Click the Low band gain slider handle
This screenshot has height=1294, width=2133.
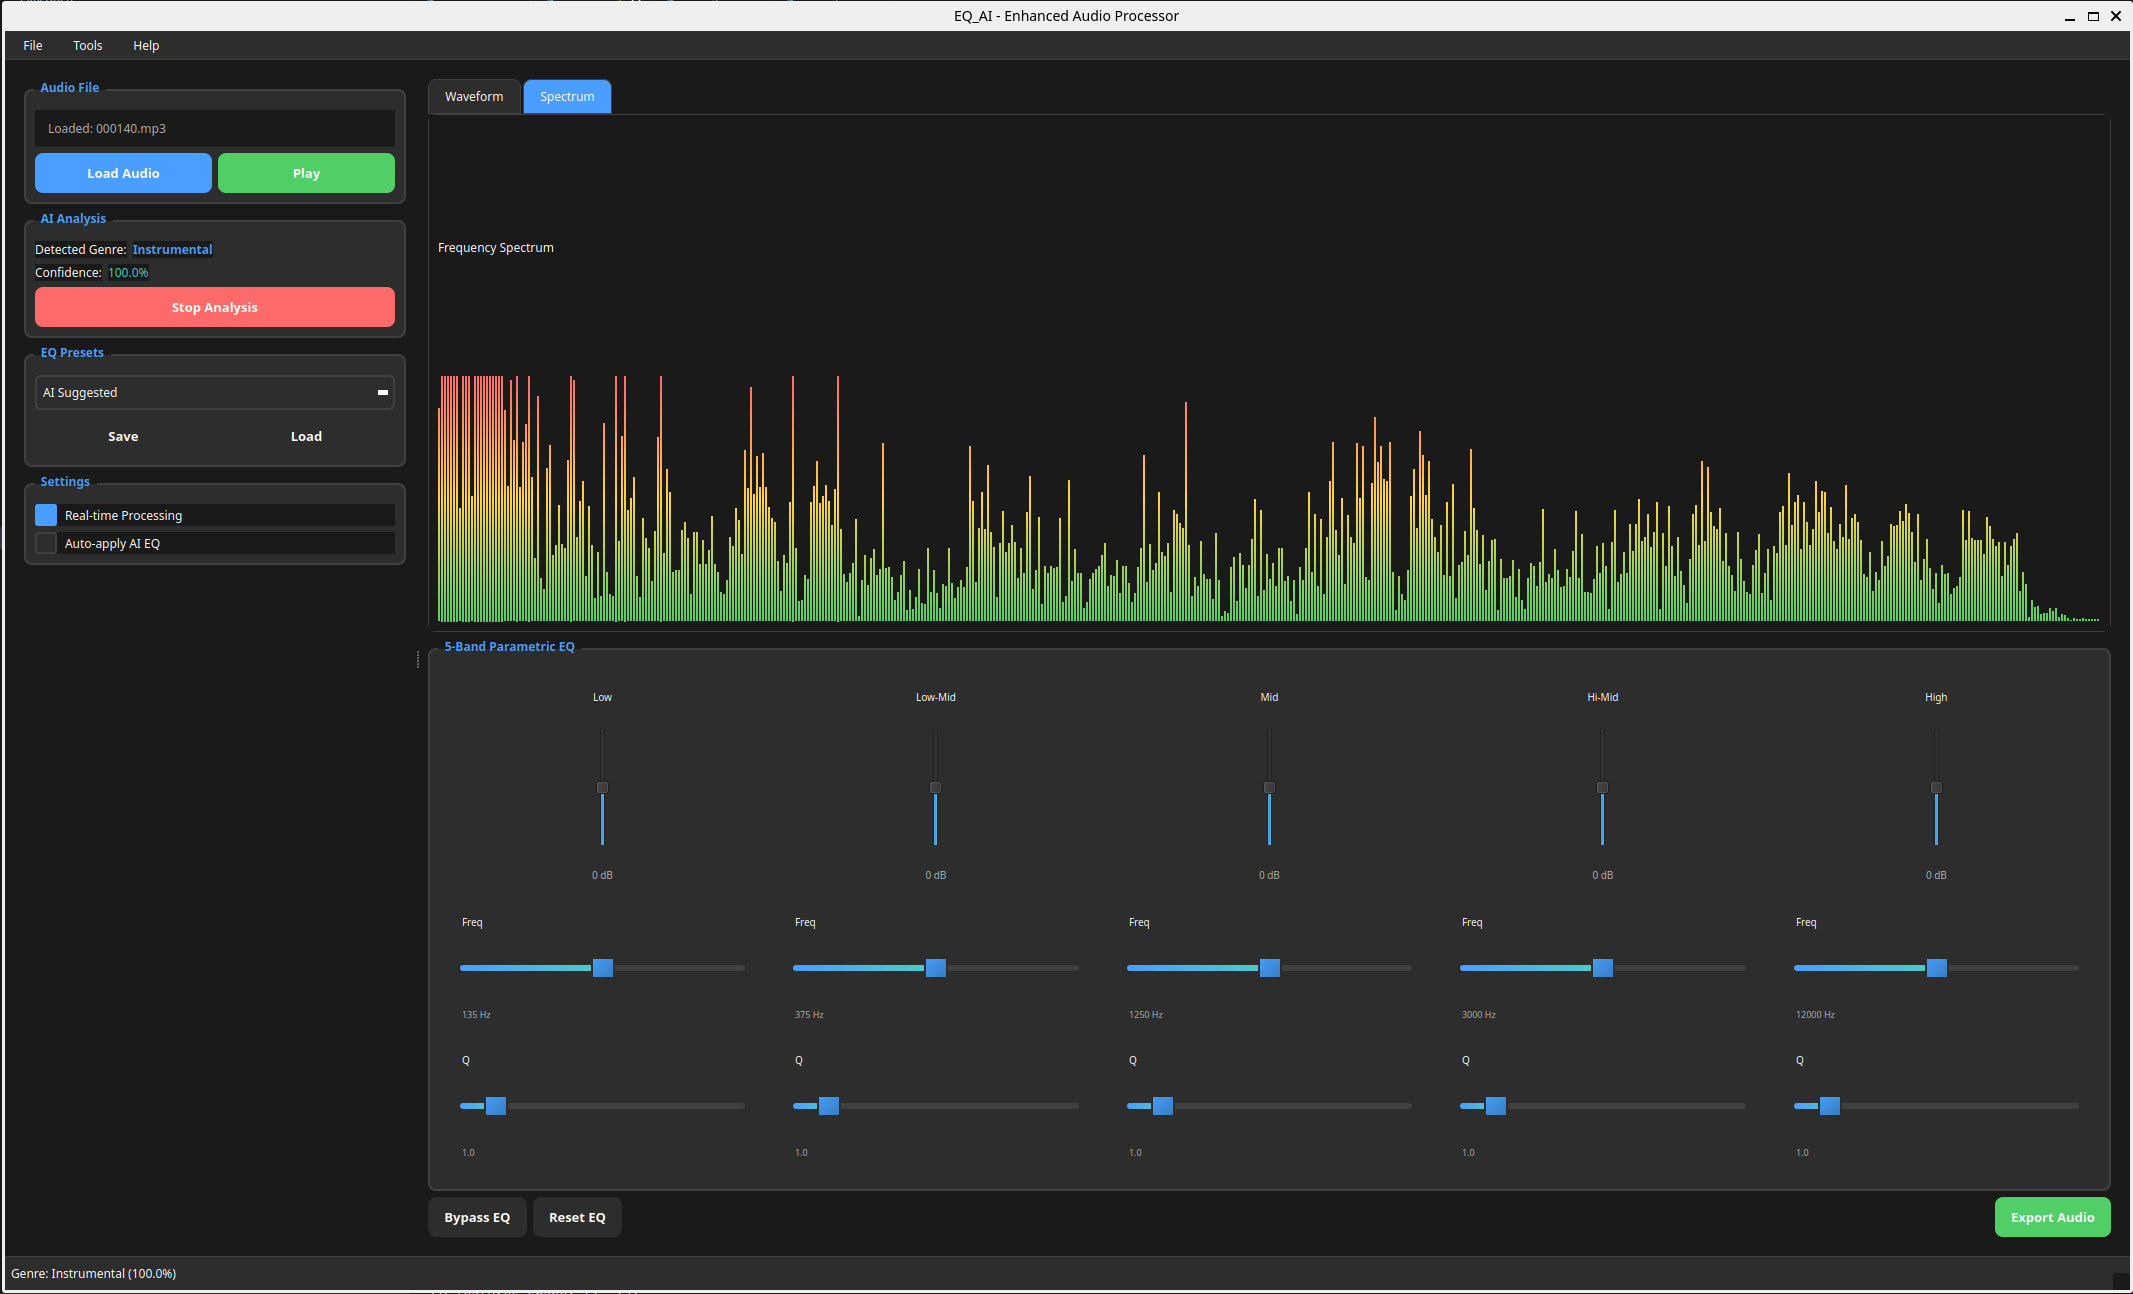click(602, 788)
